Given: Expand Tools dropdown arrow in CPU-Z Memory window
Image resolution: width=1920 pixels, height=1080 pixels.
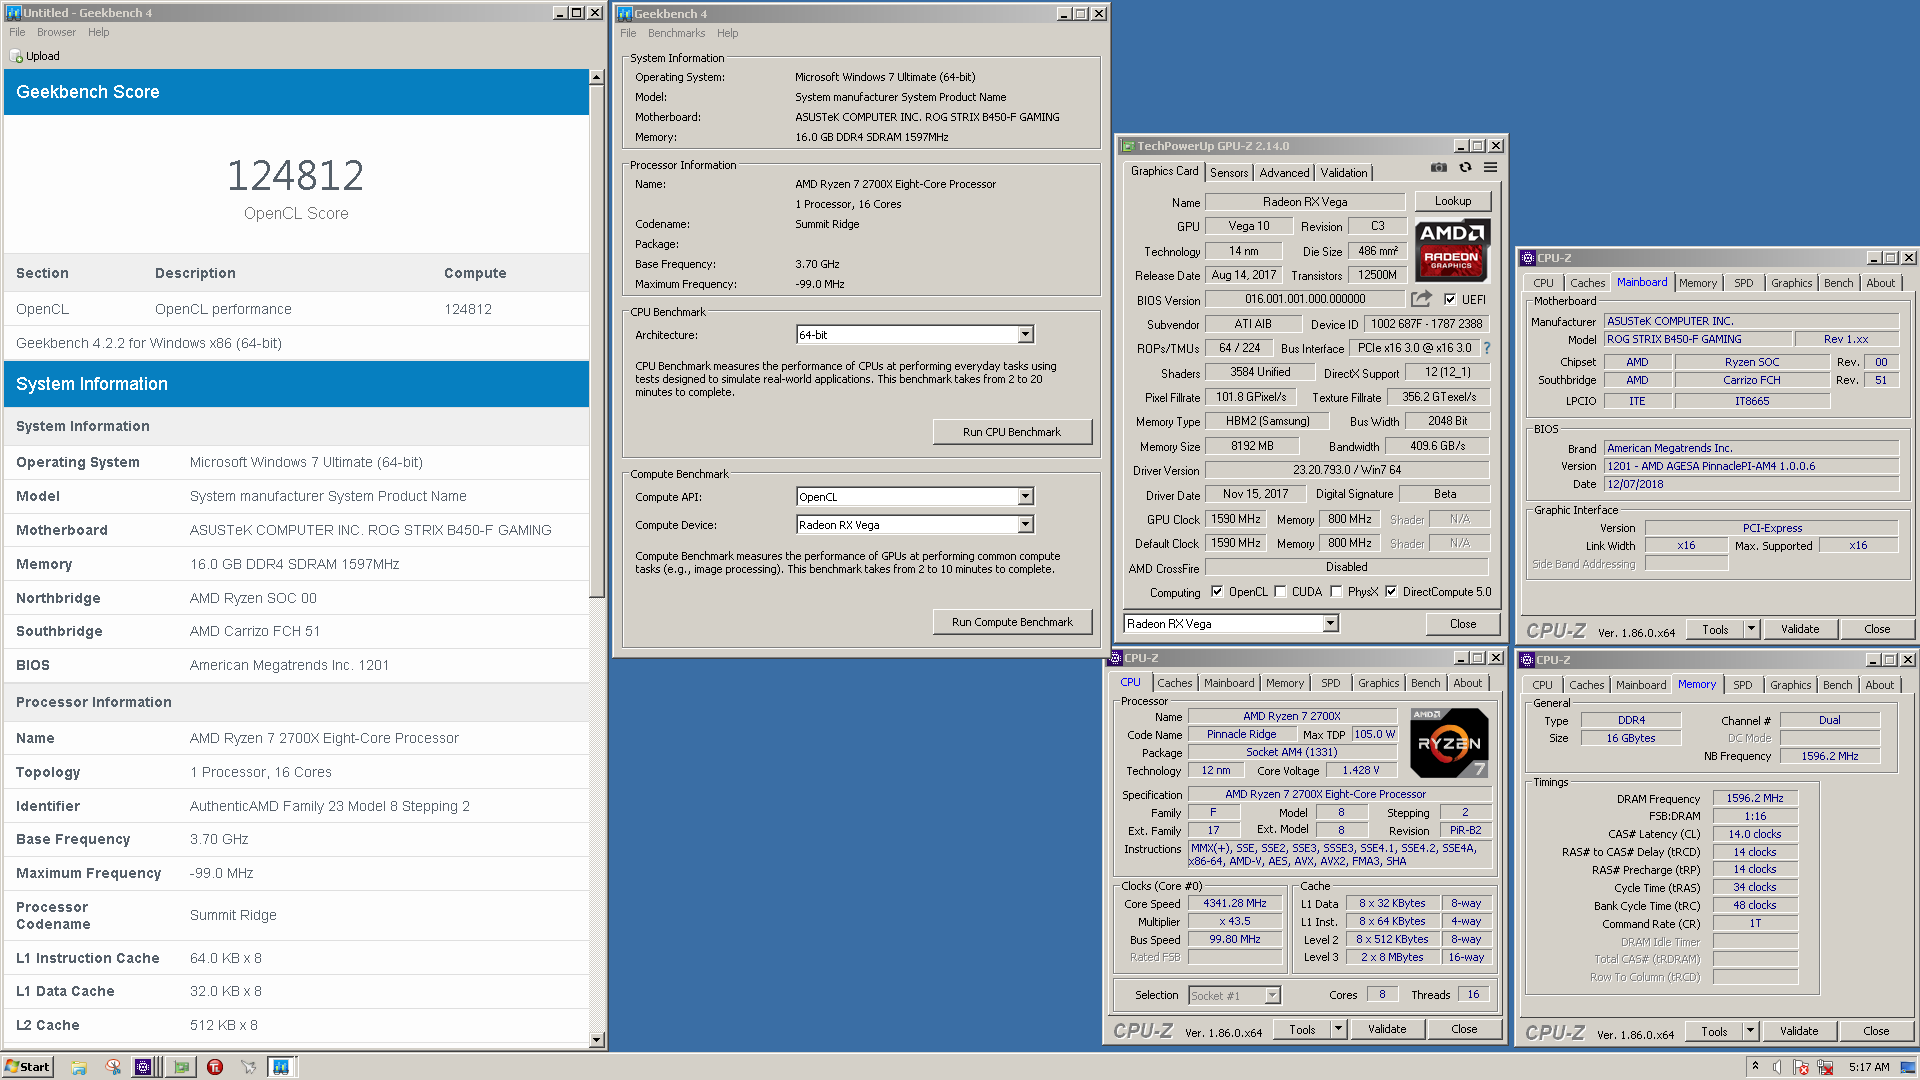Looking at the screenshot, I should [x=1750, y=1031].
